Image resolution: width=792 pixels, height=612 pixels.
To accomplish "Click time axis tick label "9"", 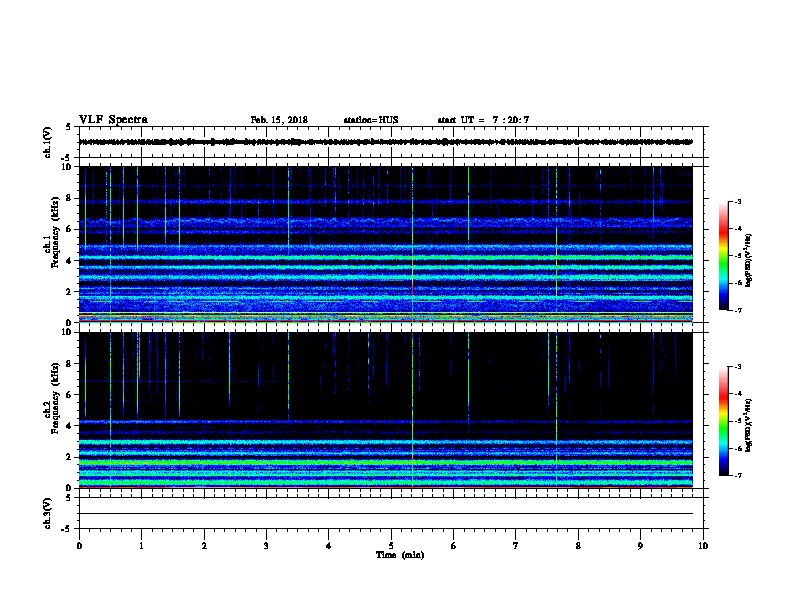I will (640, 546).
